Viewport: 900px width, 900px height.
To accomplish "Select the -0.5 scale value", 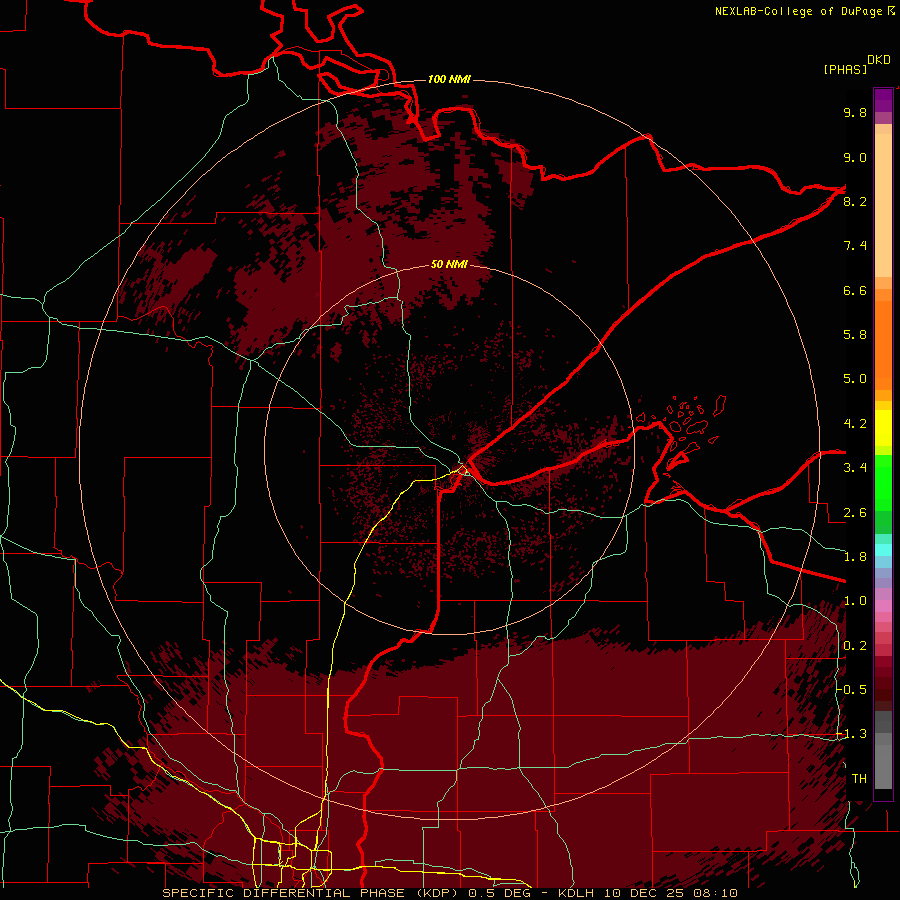I will [x=852, y=689].
